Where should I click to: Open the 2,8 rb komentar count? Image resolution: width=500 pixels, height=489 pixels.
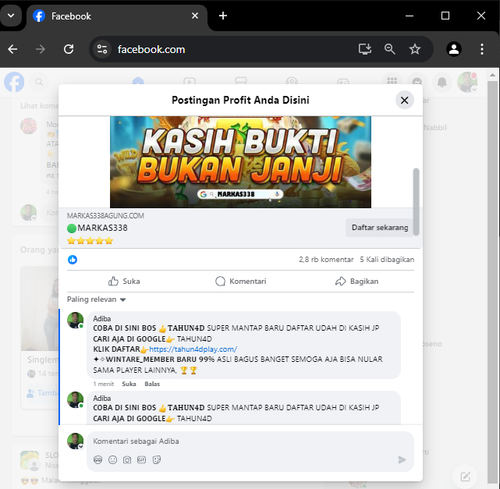(x=326, y=259)
